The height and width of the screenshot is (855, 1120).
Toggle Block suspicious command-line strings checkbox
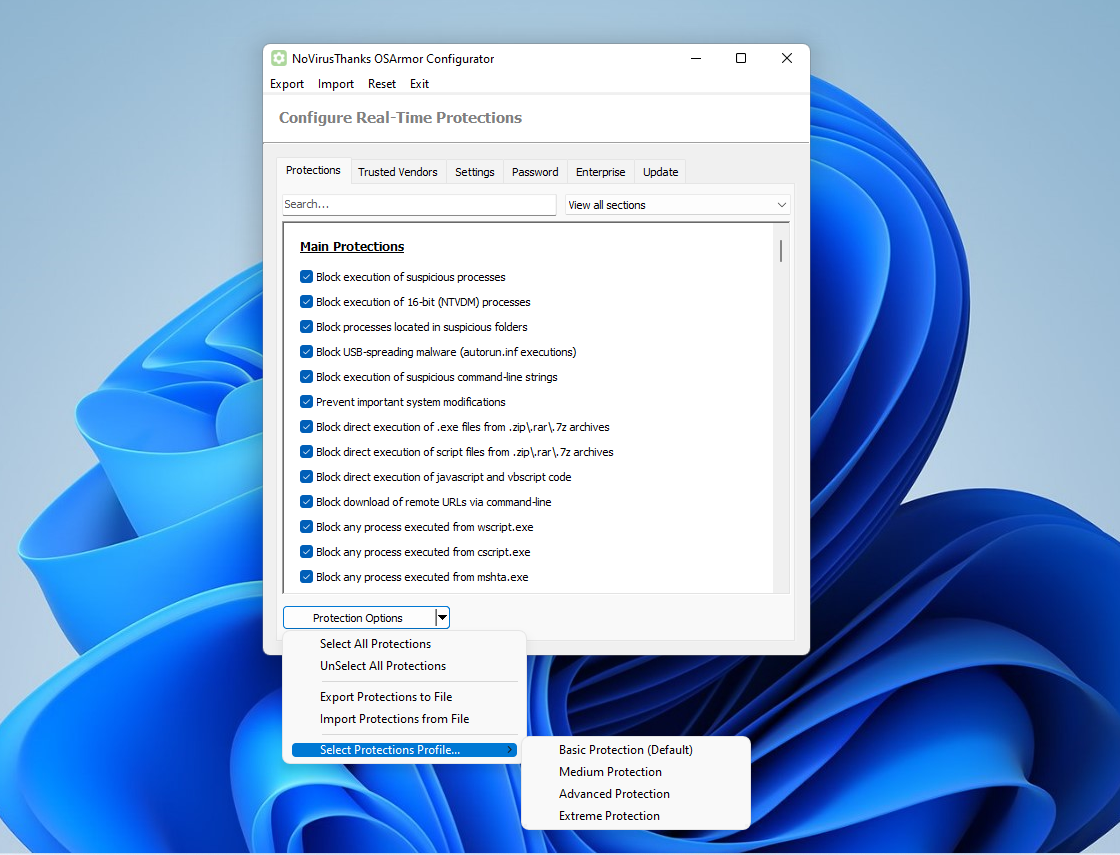(306, 376)
